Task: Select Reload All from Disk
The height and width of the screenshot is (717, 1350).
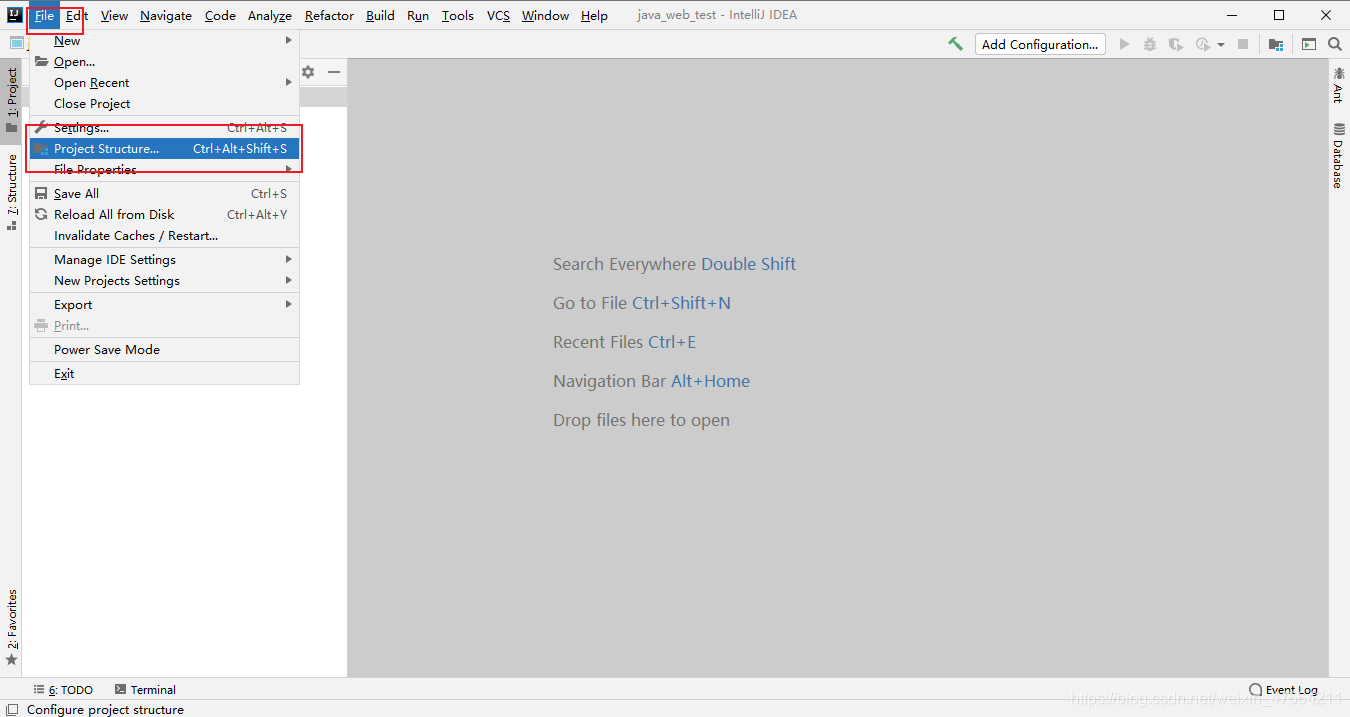Action: 164,215
